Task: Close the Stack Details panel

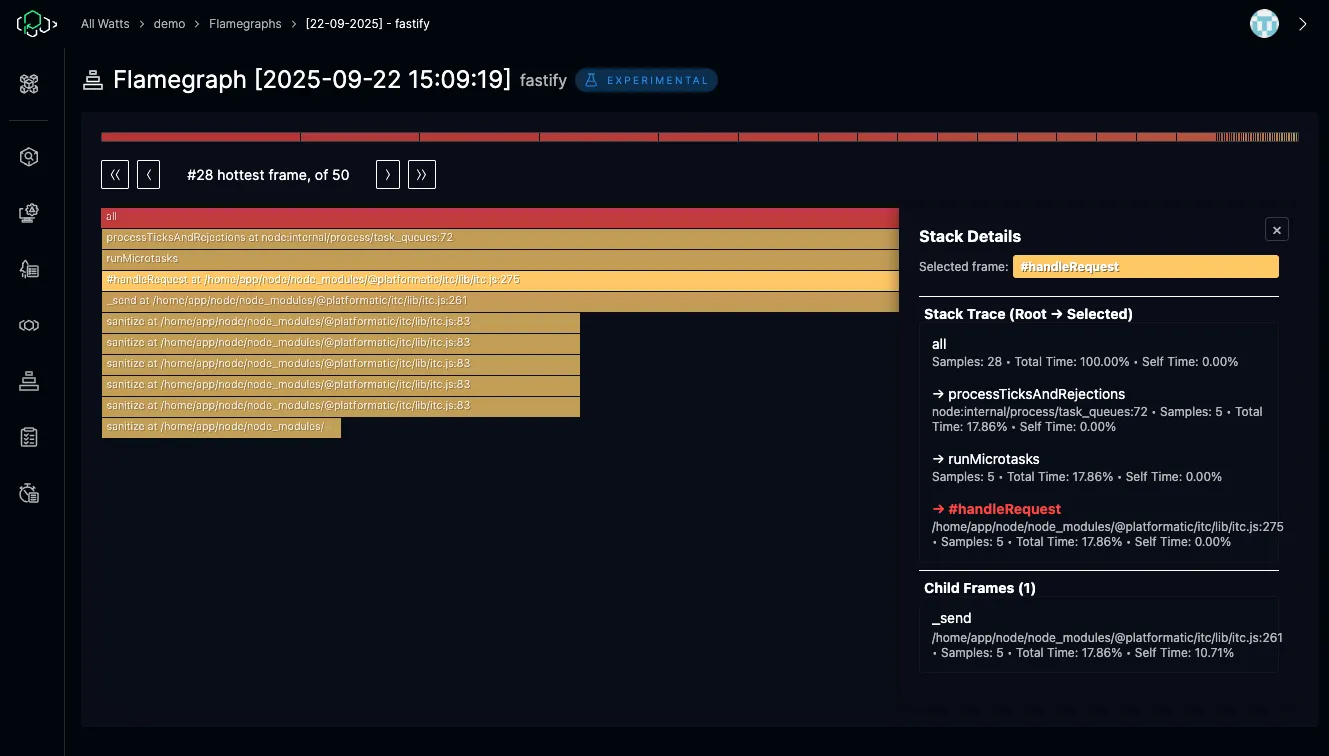Action: (1276, 229)
